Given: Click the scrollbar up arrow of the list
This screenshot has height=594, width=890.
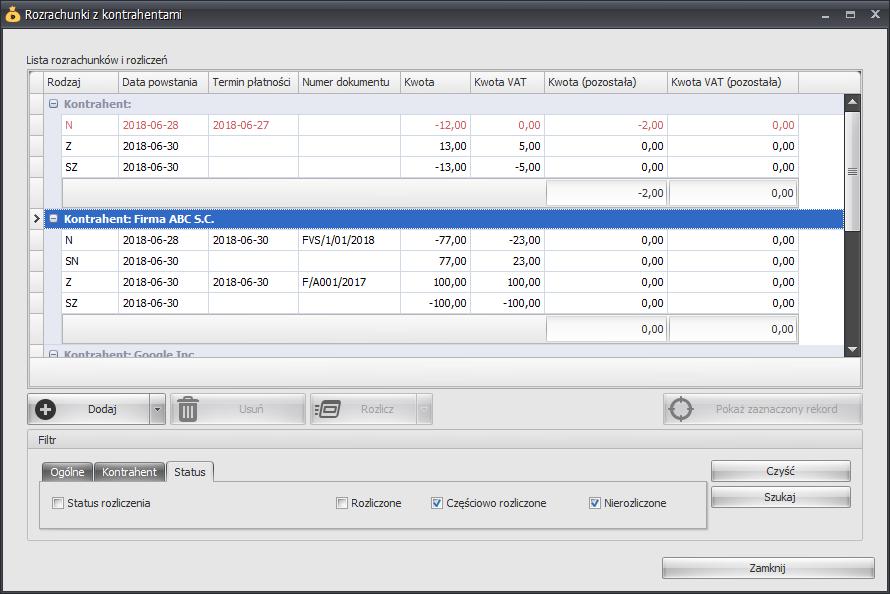Looking at the screenshot, I should 852,102.
